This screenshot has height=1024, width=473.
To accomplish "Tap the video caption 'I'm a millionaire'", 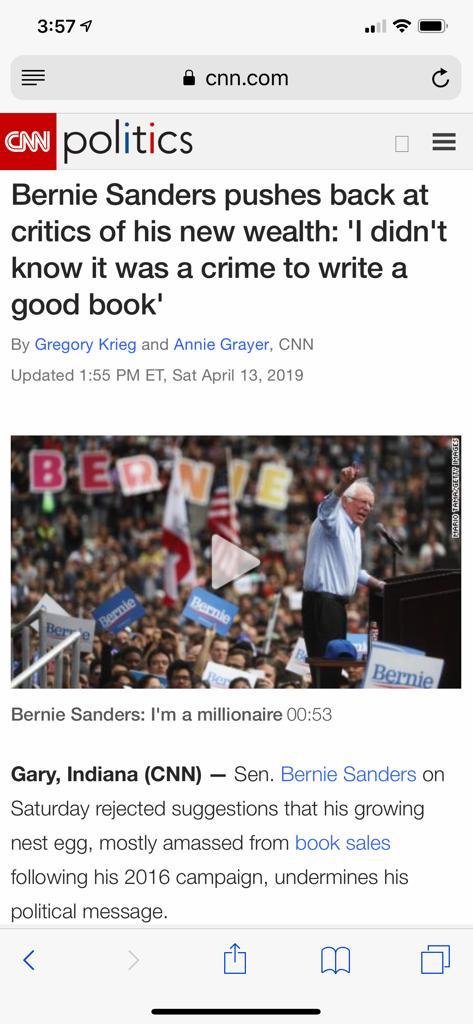I will pyautogui.click(x=147, y=714).
